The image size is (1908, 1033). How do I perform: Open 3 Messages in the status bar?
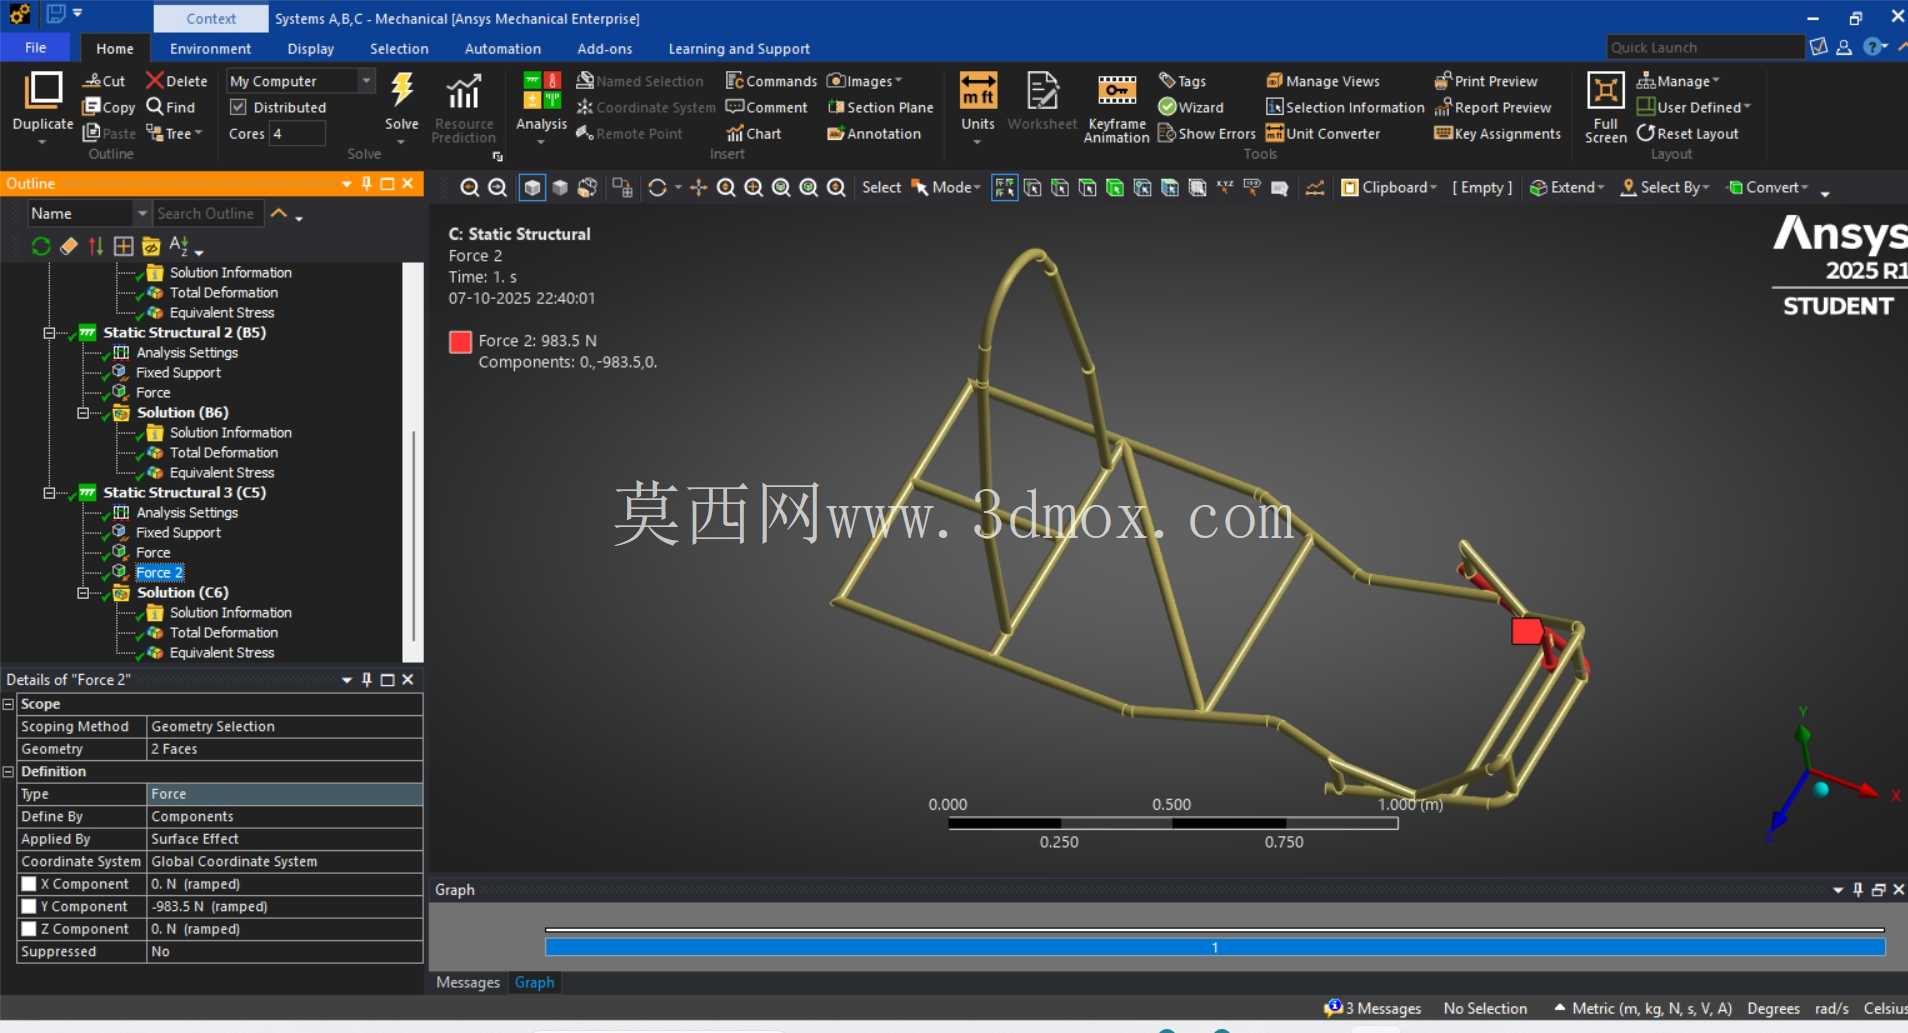1373,1008
